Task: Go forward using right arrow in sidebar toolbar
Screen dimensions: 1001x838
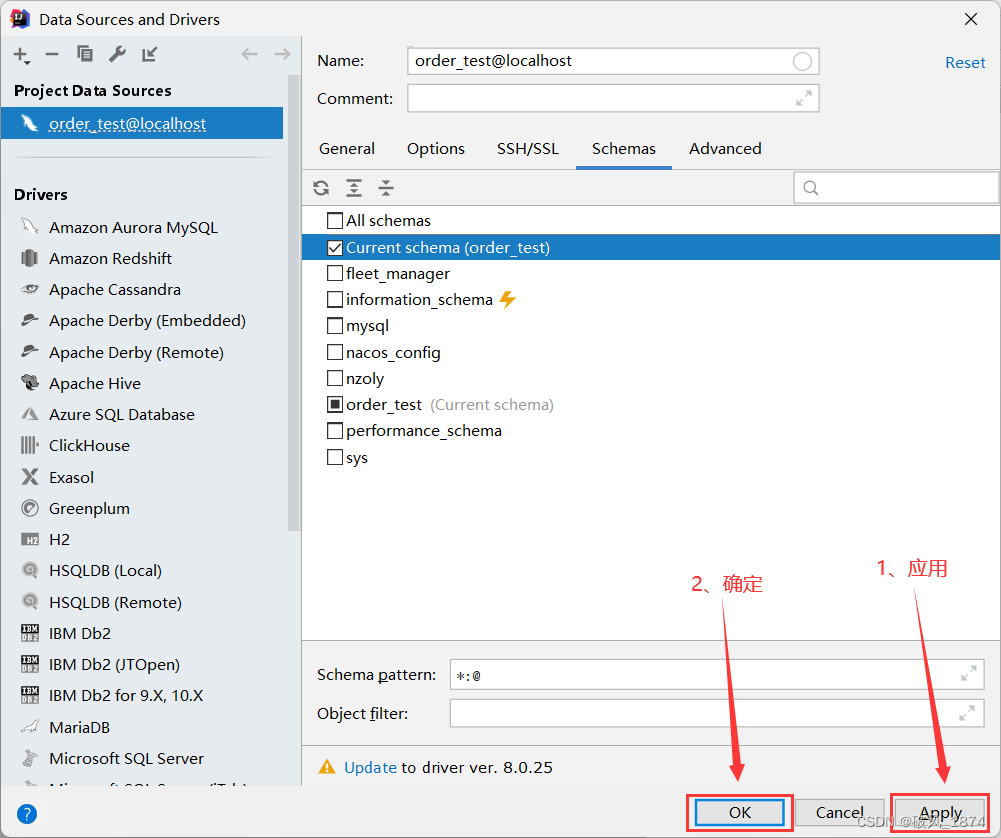Action: point(282,54)
